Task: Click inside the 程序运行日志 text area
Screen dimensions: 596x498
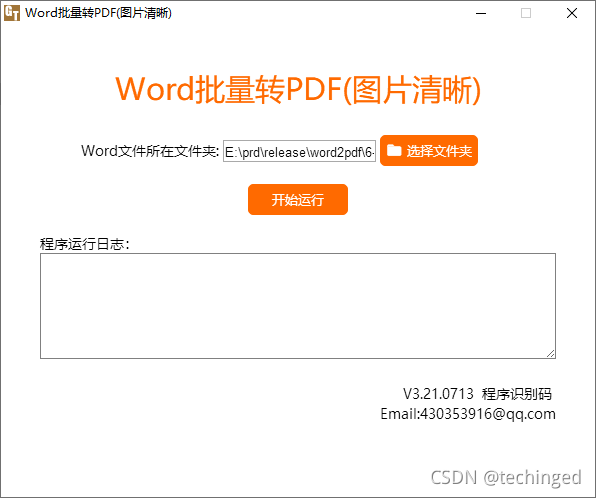Action: [298, 306]
